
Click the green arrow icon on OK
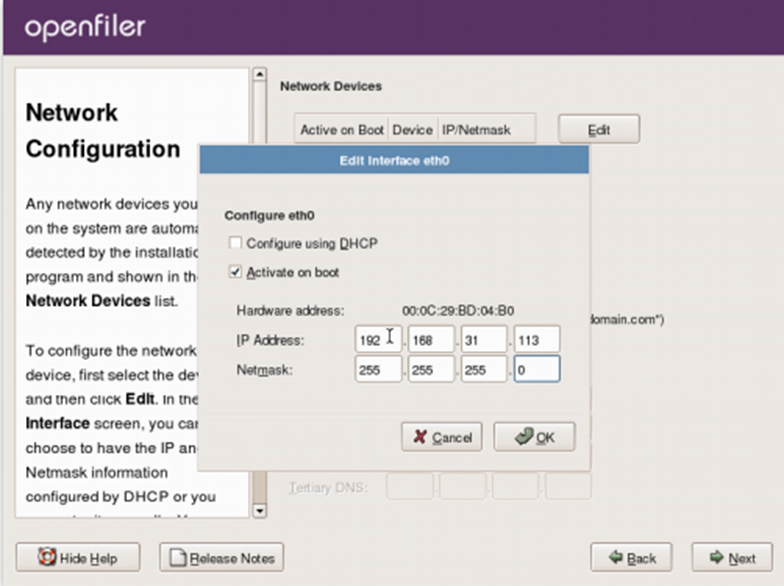click(524, 436)
